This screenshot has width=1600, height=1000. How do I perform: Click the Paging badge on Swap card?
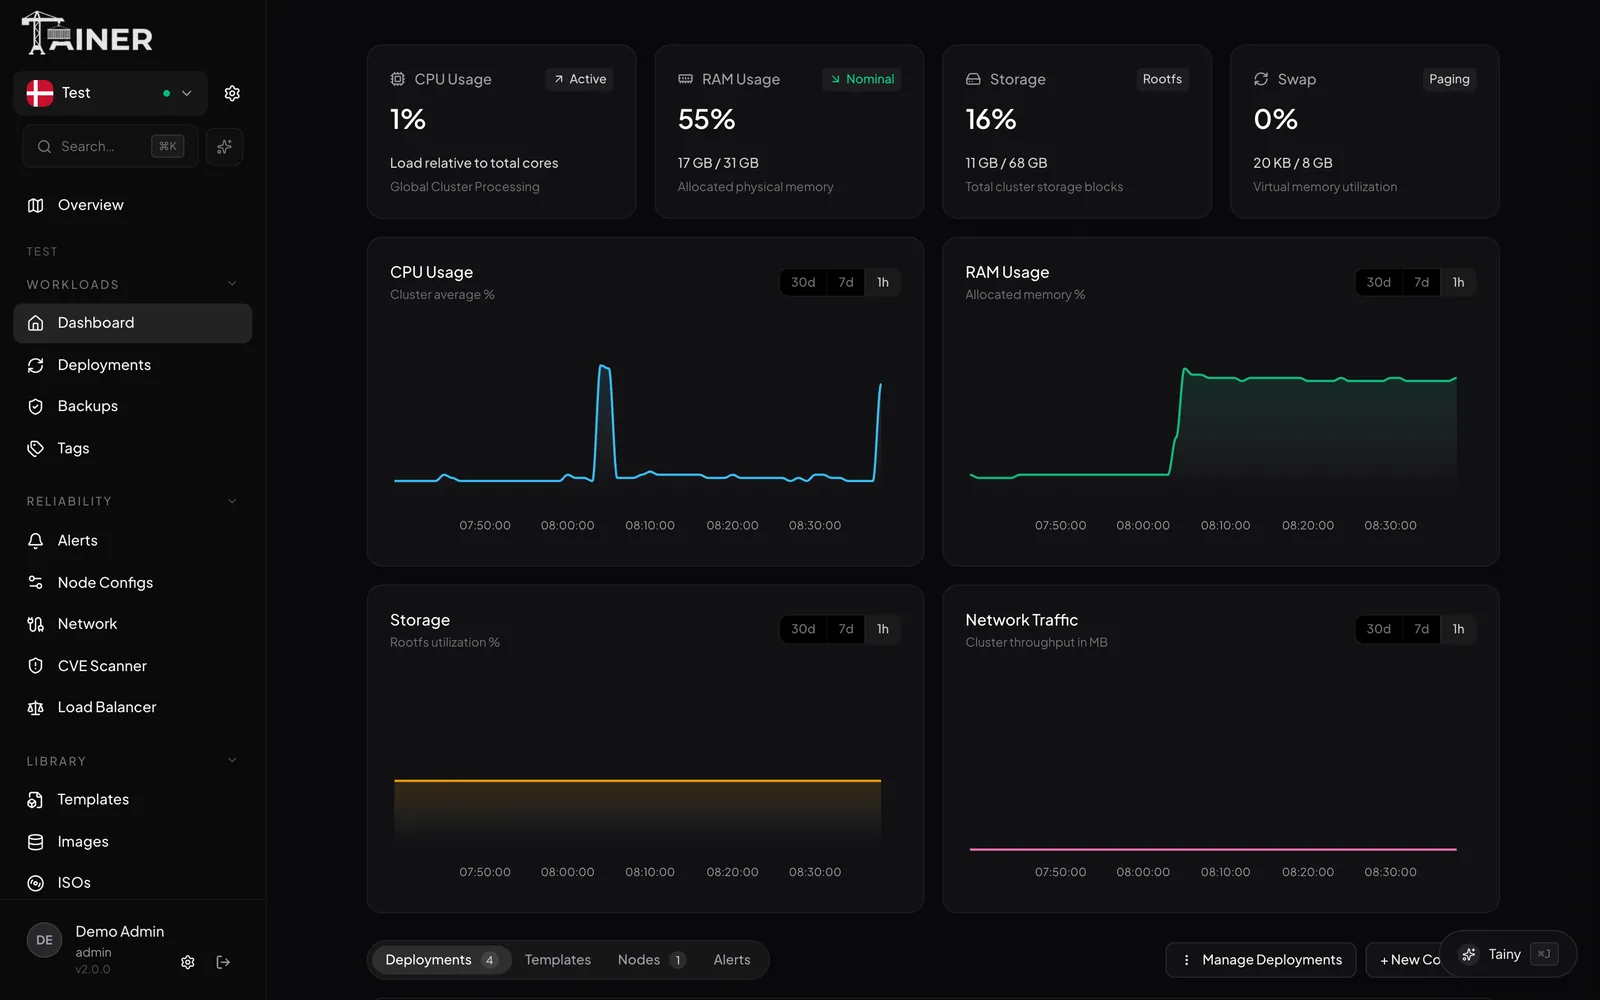(x=1449, y=79)
